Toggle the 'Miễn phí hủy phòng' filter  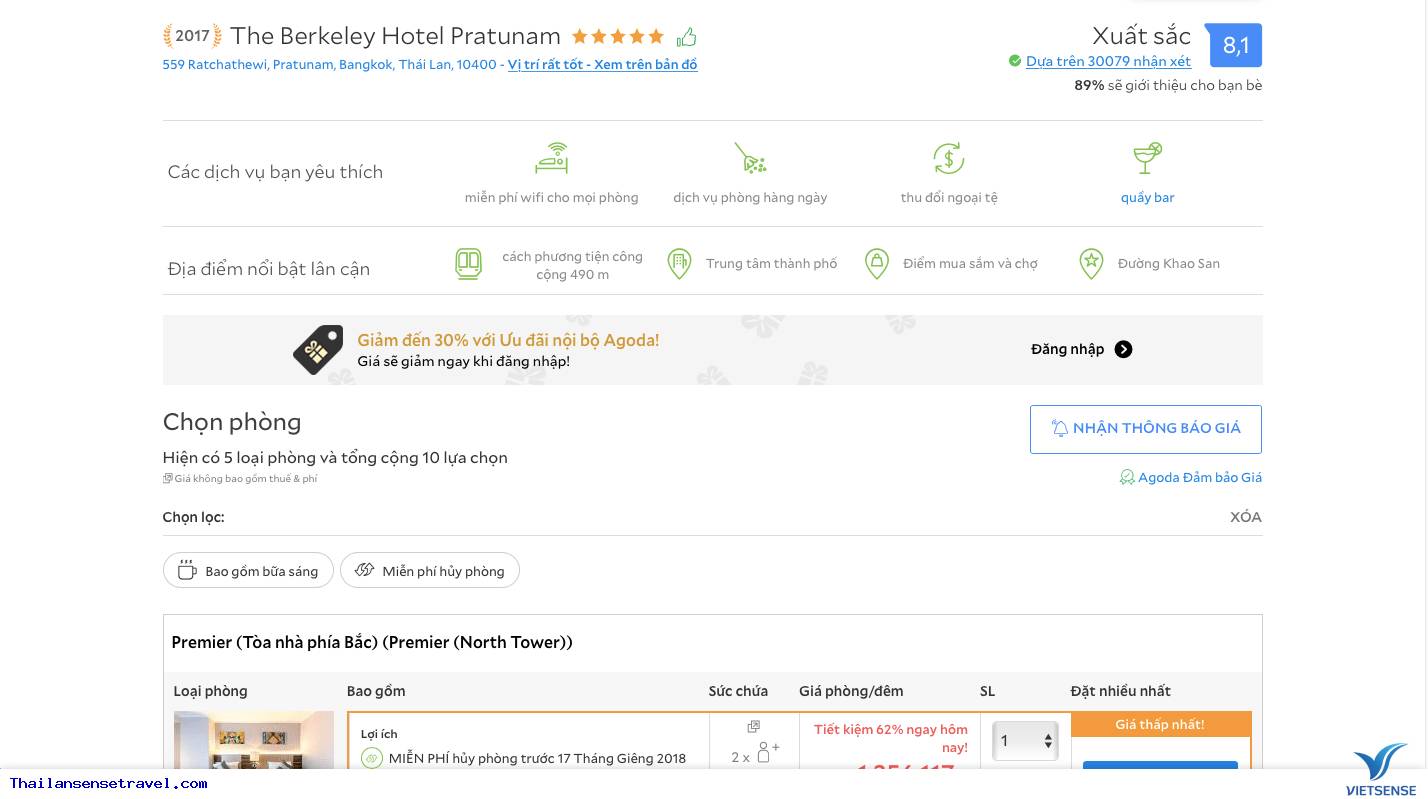click(x=430, y=571)
